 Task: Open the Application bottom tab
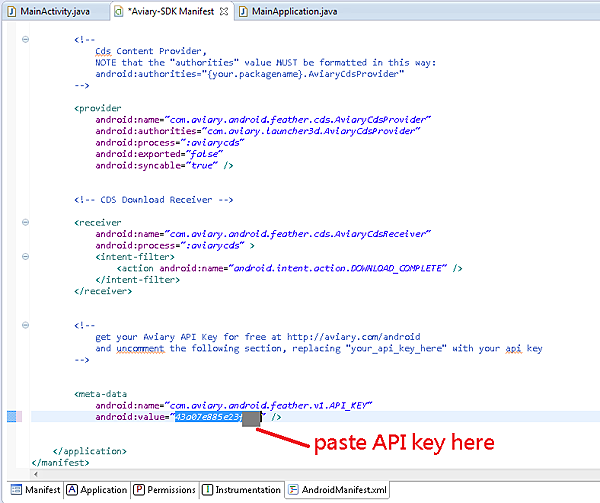point(97,490)
